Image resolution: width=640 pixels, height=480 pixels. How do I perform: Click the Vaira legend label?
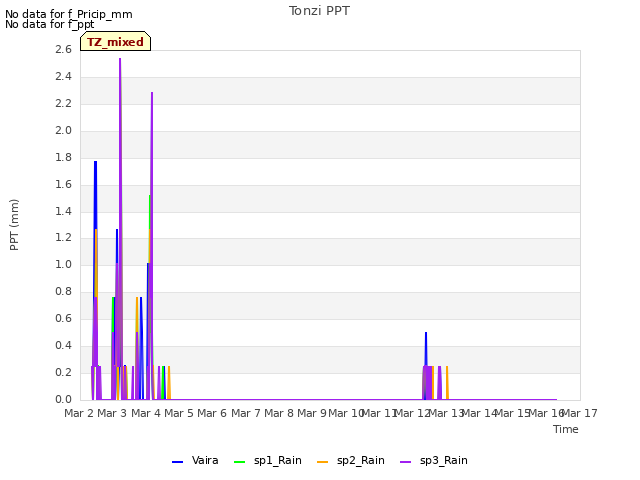(205, 460)
